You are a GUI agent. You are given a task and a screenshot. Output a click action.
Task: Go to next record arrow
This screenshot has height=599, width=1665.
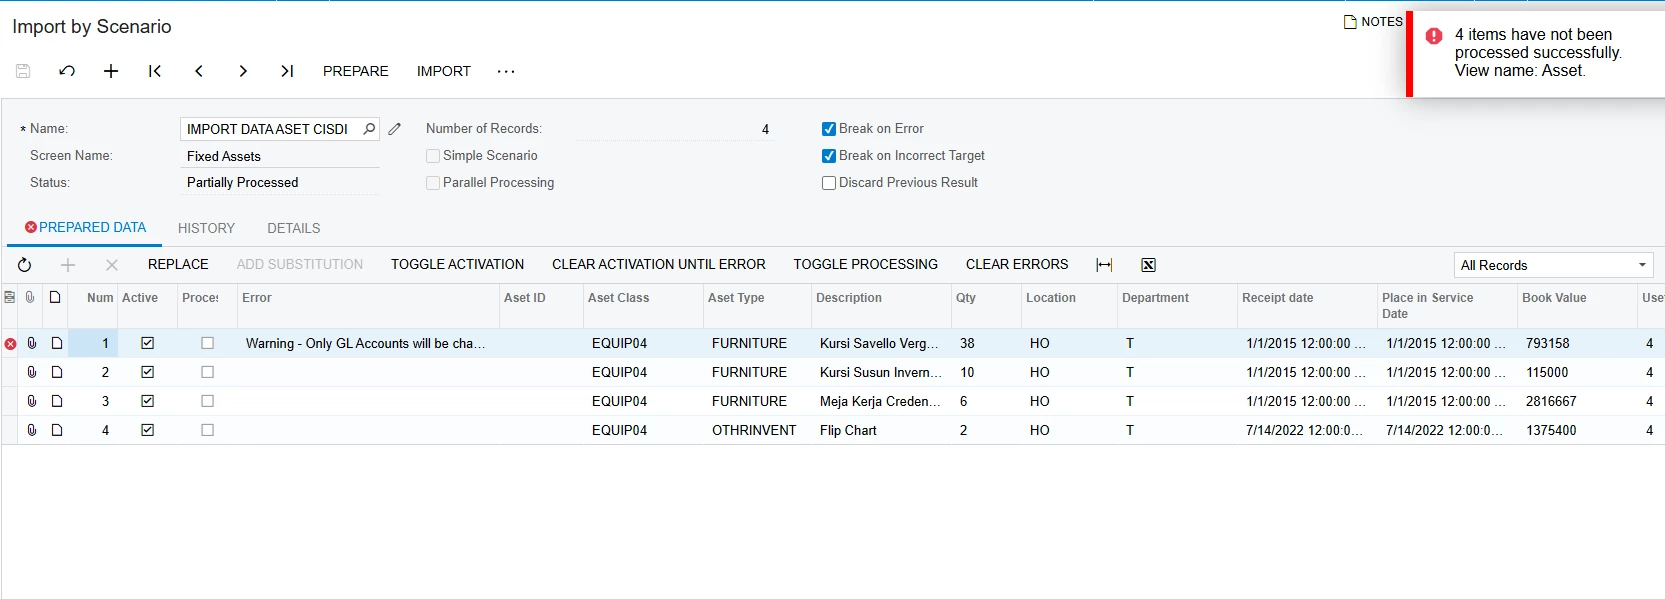pyautogui.click(x=243, y=71)
